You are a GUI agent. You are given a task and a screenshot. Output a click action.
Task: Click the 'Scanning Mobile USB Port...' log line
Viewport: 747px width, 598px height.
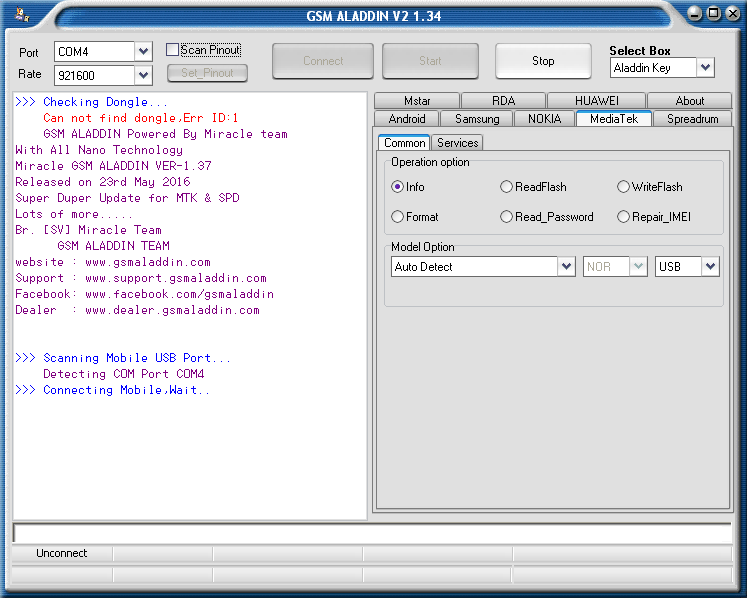click(x=123, y=358)
